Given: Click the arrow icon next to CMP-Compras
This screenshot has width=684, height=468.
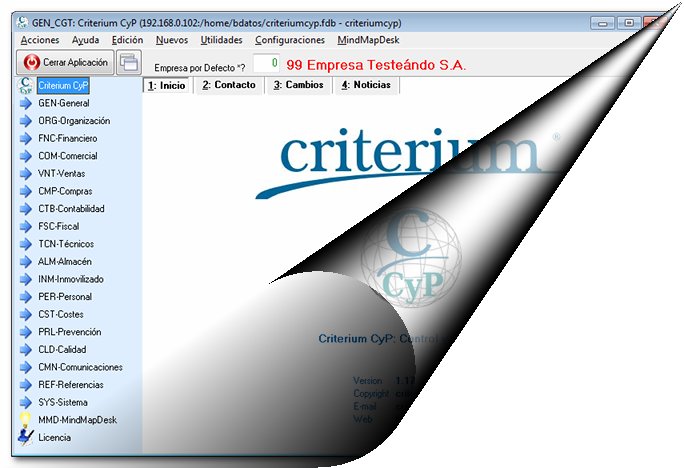Looking at the screenshot, I should (26, 191).
